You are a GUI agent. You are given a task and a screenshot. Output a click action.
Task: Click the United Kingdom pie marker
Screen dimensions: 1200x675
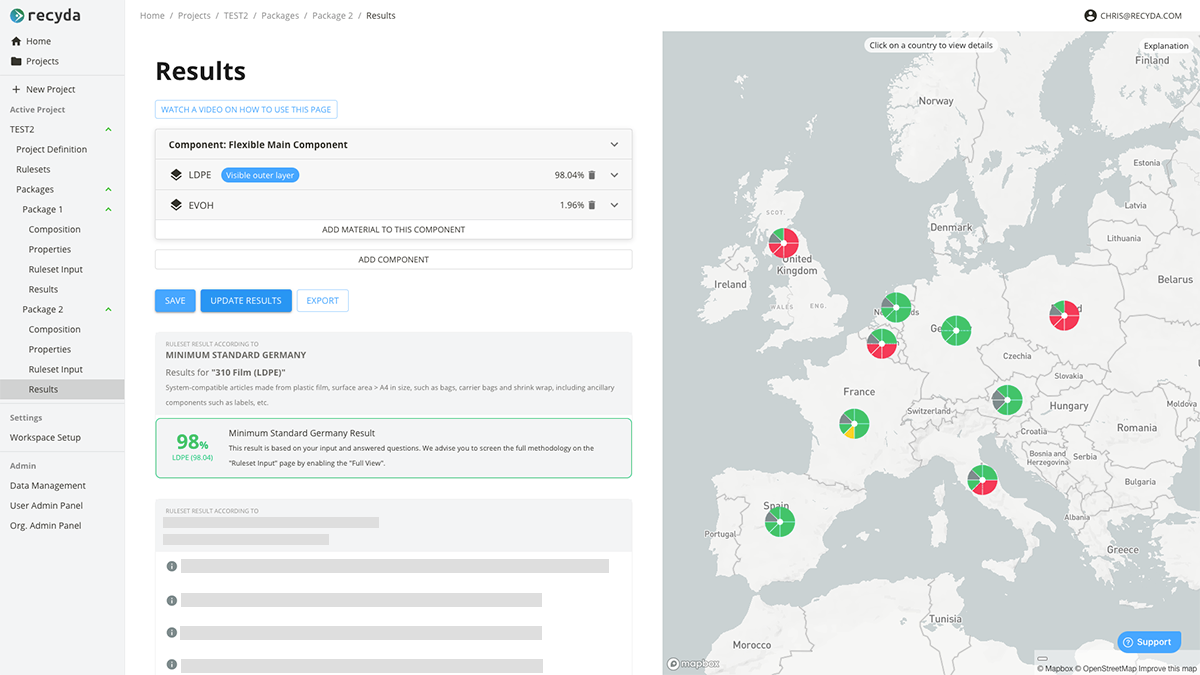(784, 243)
